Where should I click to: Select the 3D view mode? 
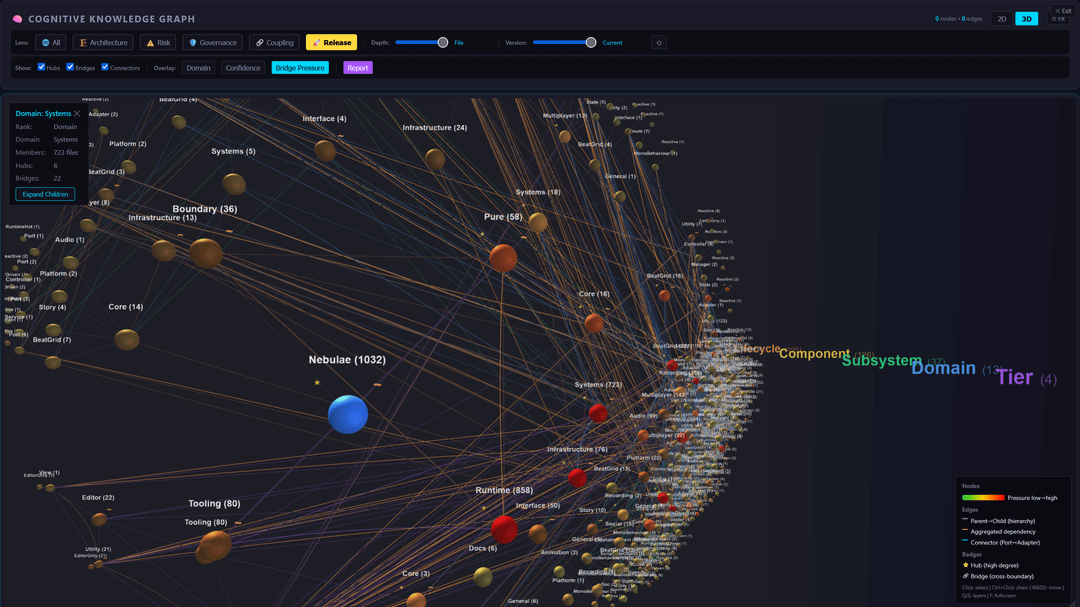[x=1026, y=19]
